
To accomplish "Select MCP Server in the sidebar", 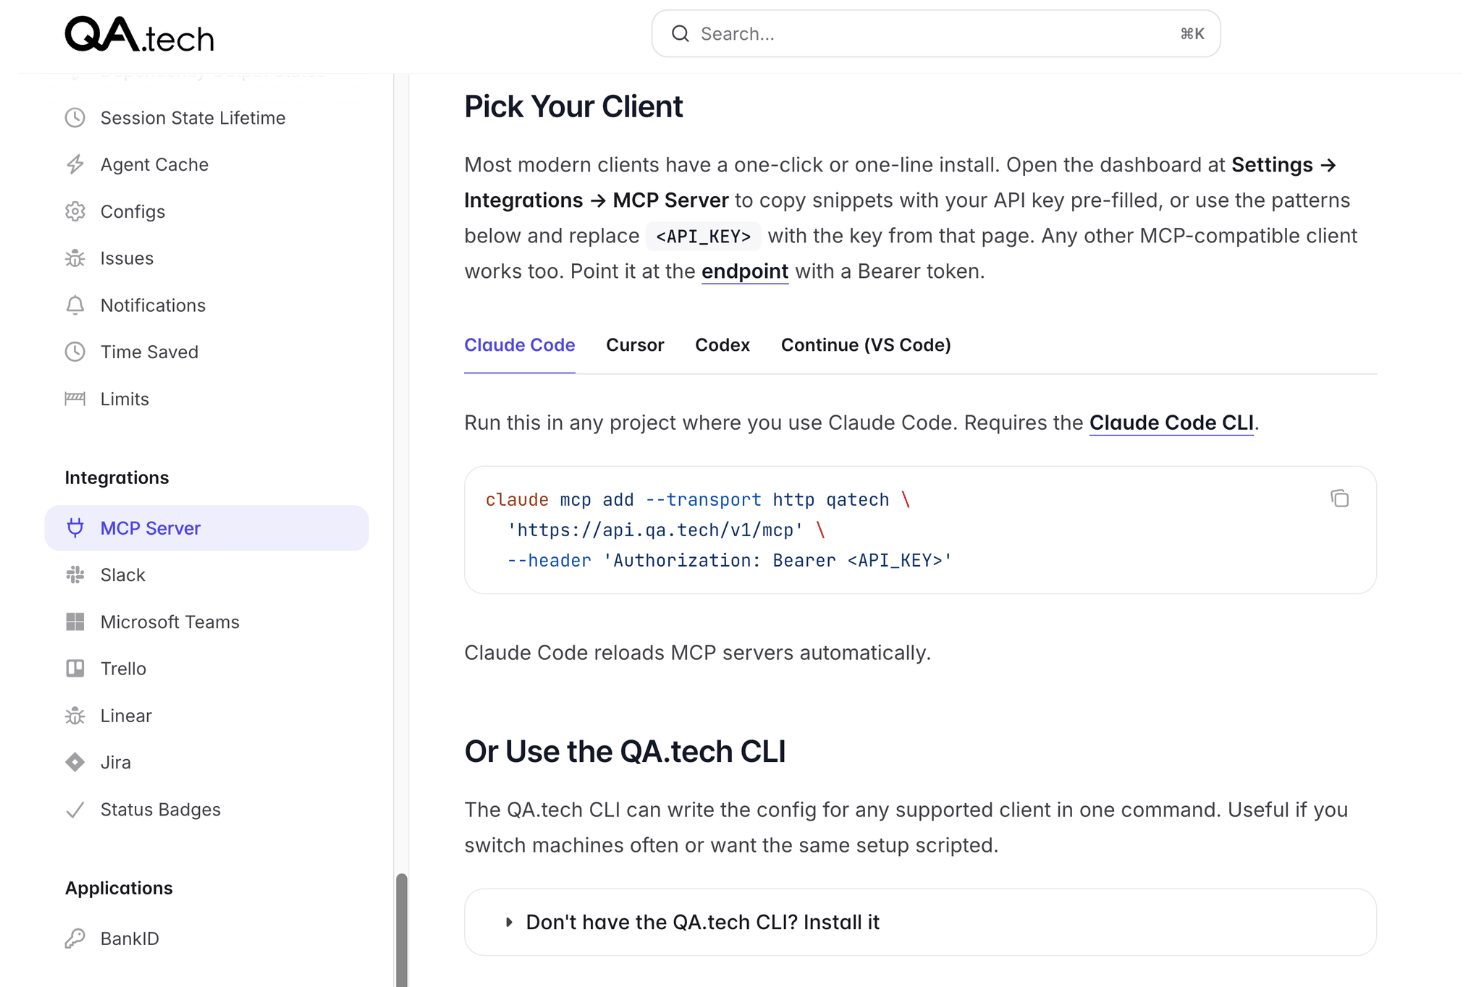I will coord(207,528).
